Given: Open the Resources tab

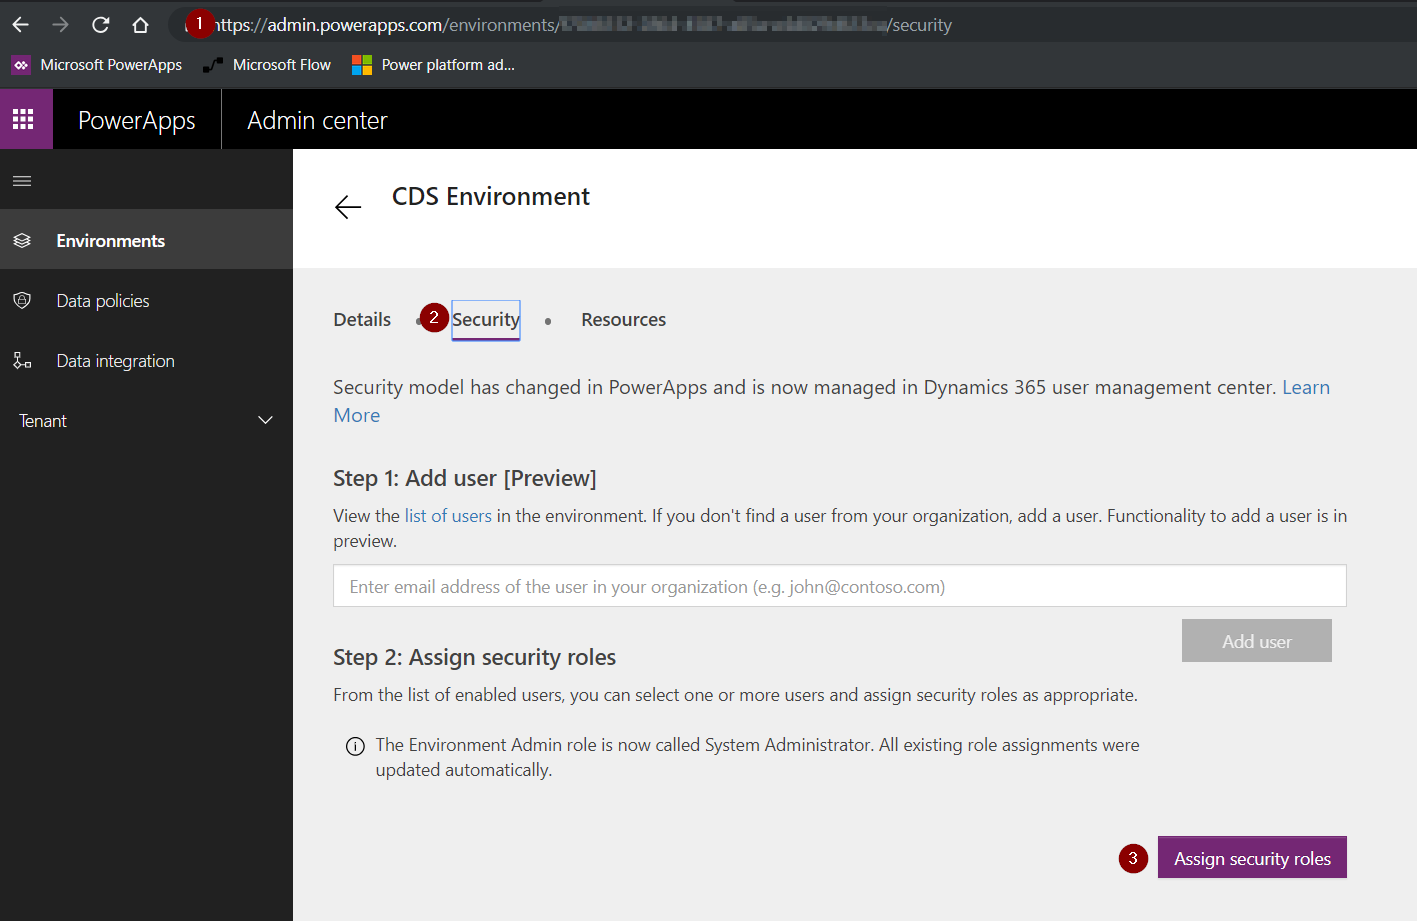Looking at the screenshot, I should 623,320.
